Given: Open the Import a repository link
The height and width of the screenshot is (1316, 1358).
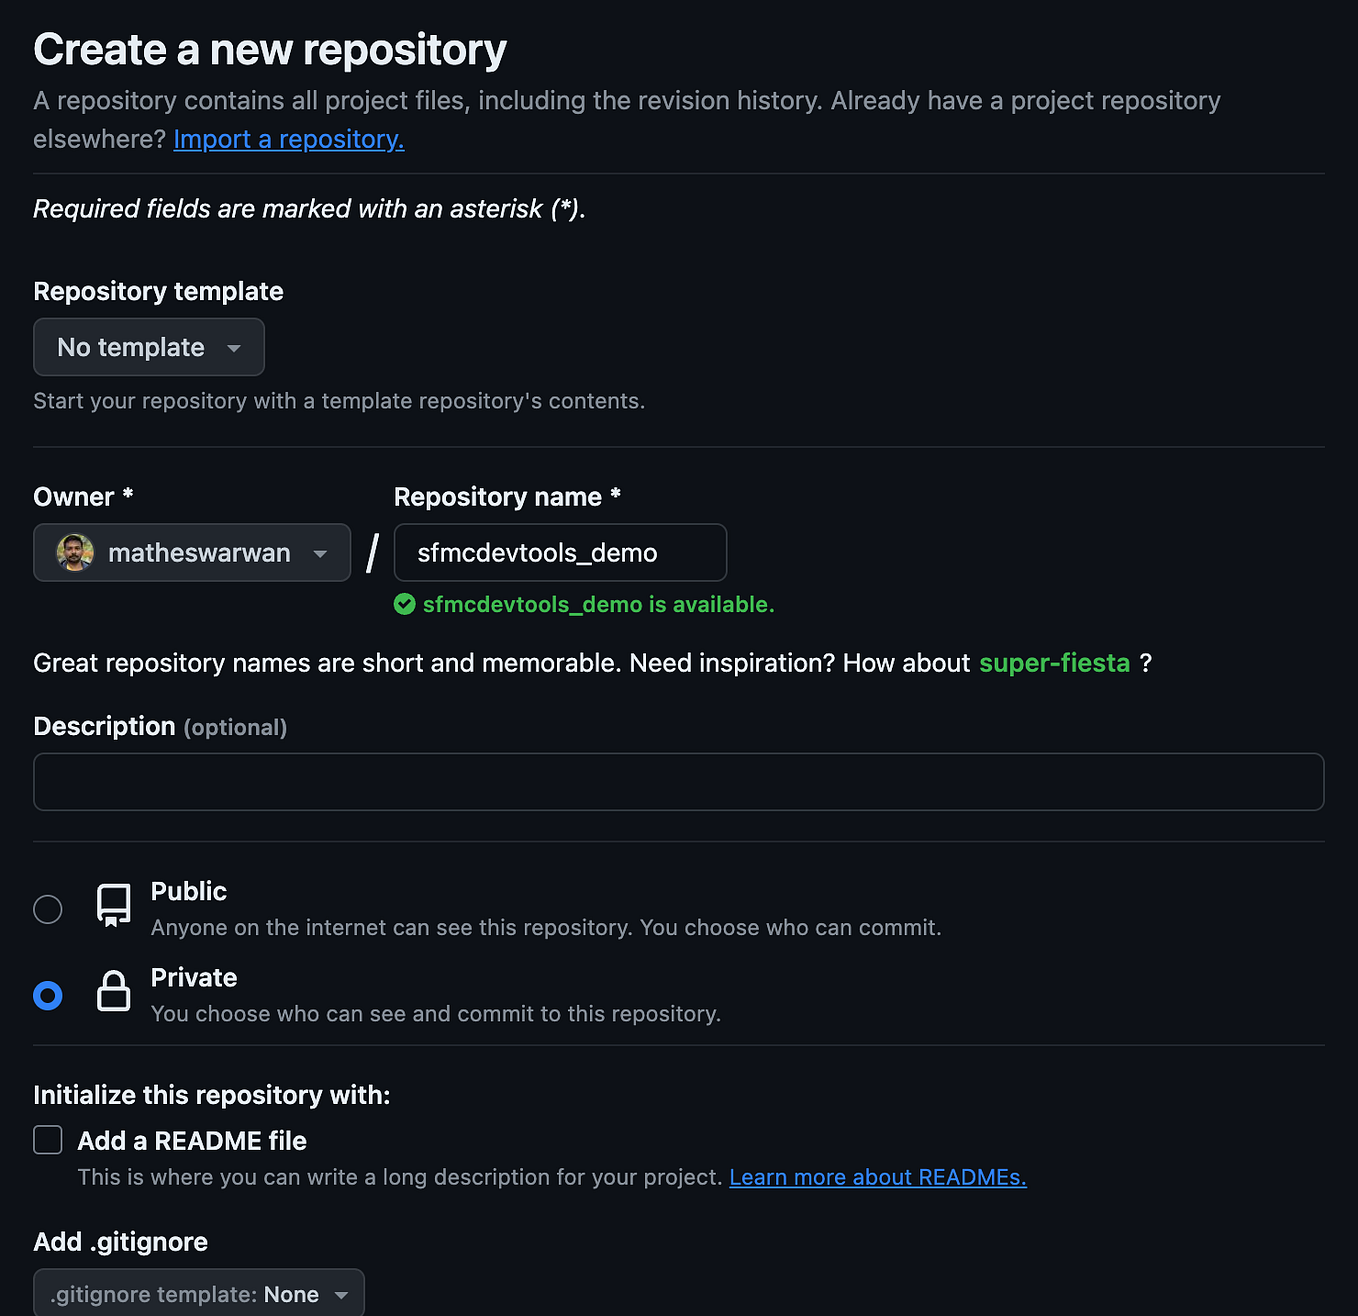Looking at the screenshot, I should 288,139.
